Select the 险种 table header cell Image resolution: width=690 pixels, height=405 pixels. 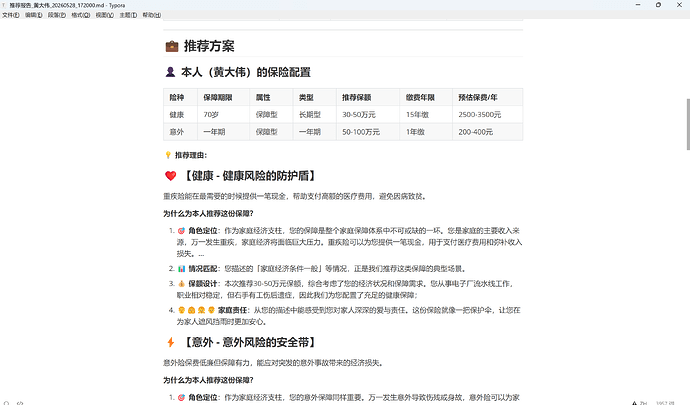pos(180,97)
